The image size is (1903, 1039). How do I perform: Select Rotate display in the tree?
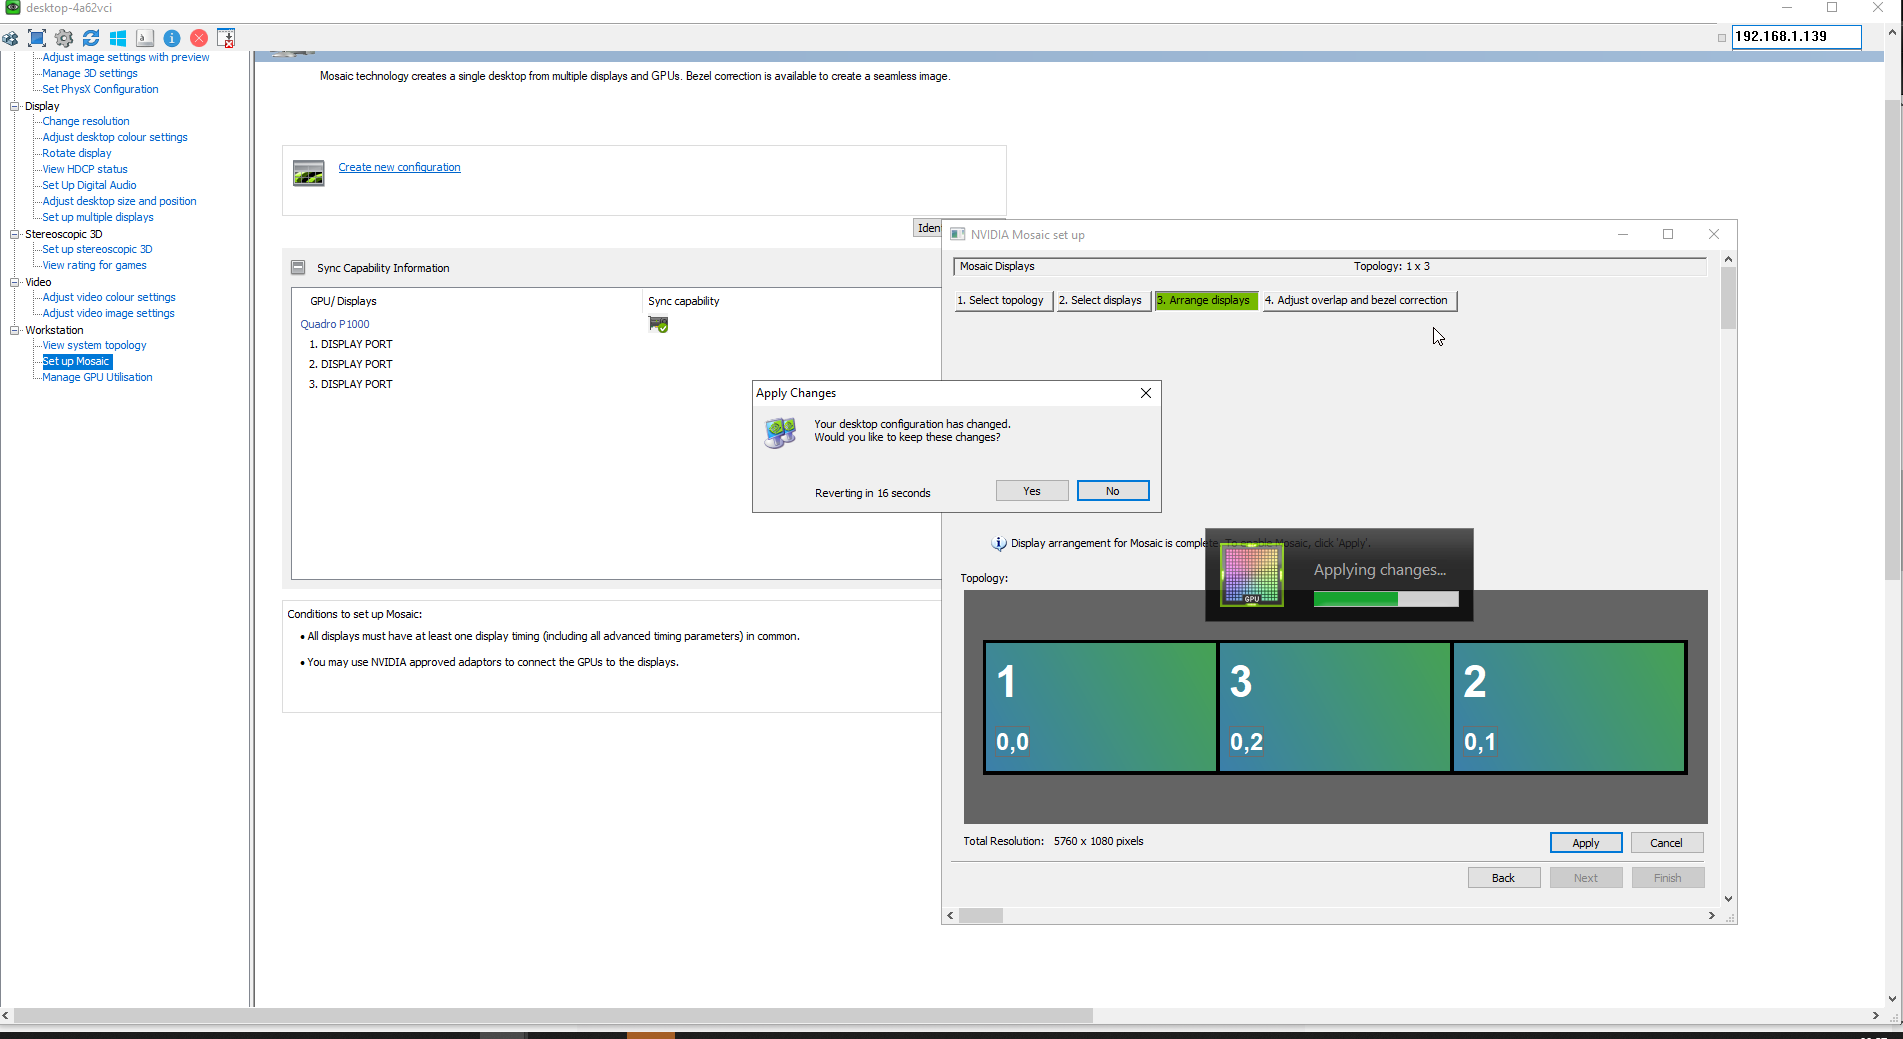77,153
